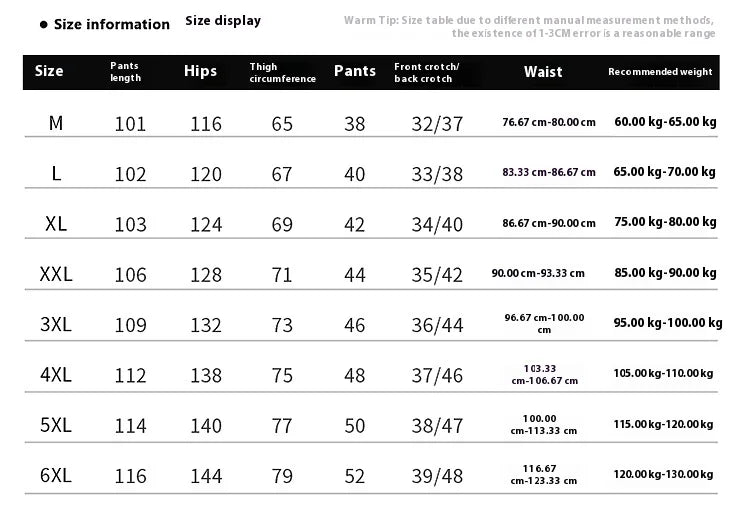Click the pants length value 109
750x525 pixels.
click(131, 325)
